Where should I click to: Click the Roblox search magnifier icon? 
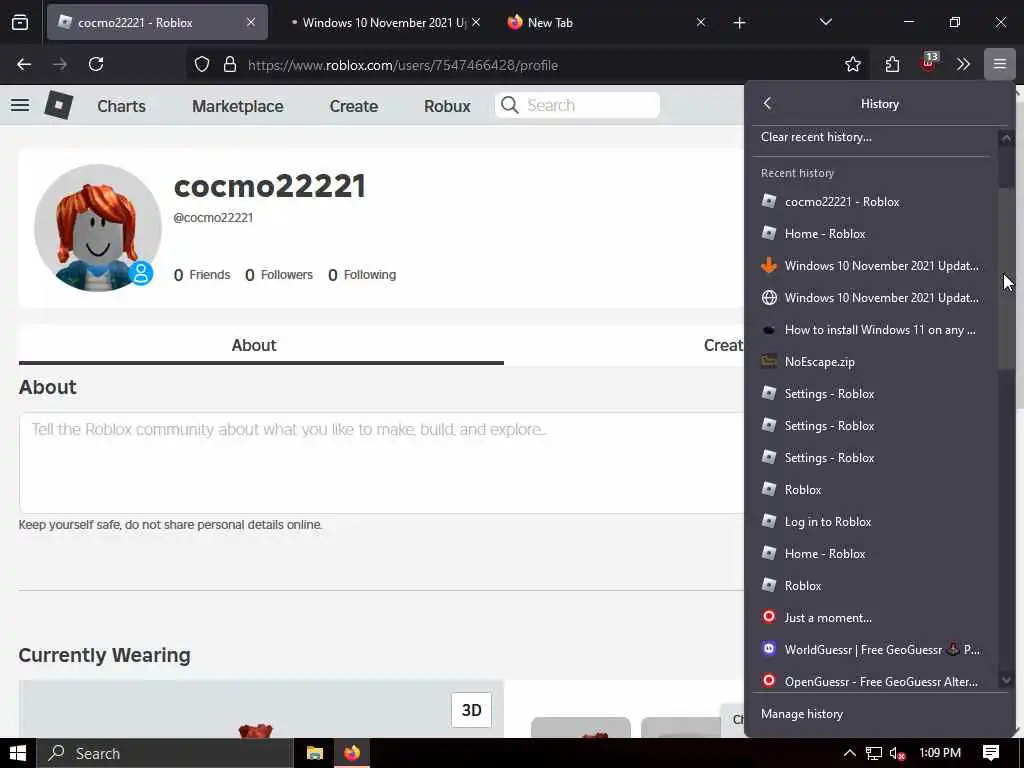click(509, 105)
